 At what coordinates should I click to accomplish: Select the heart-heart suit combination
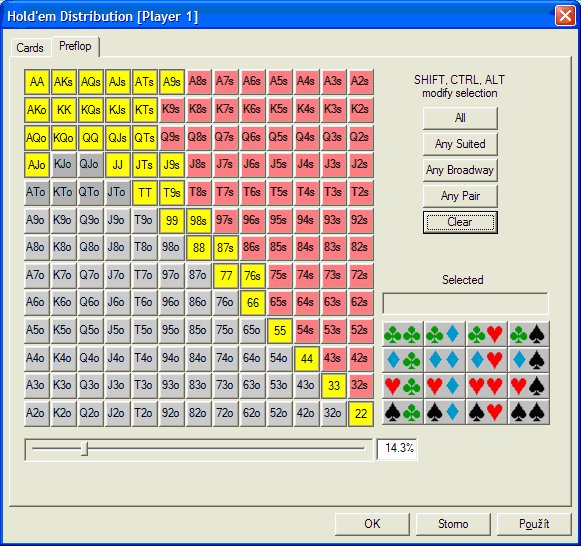pos(486,386)
